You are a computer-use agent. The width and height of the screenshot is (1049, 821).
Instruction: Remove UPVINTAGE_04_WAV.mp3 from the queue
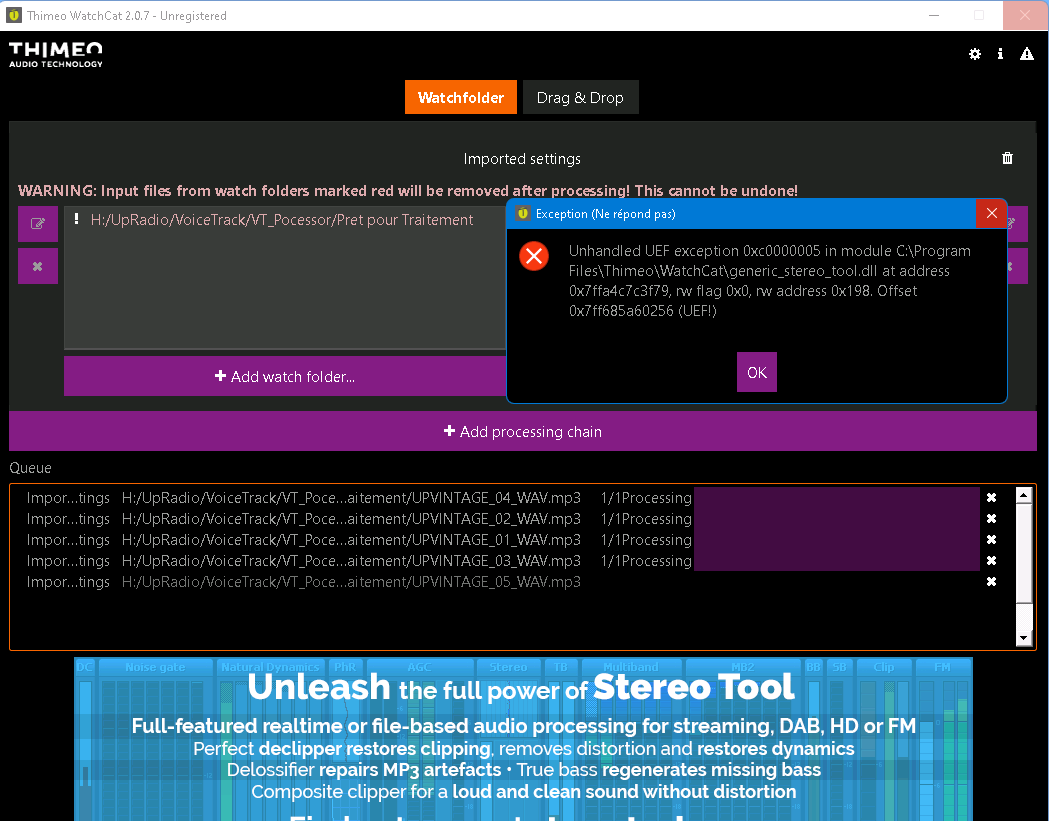point(991,497)
